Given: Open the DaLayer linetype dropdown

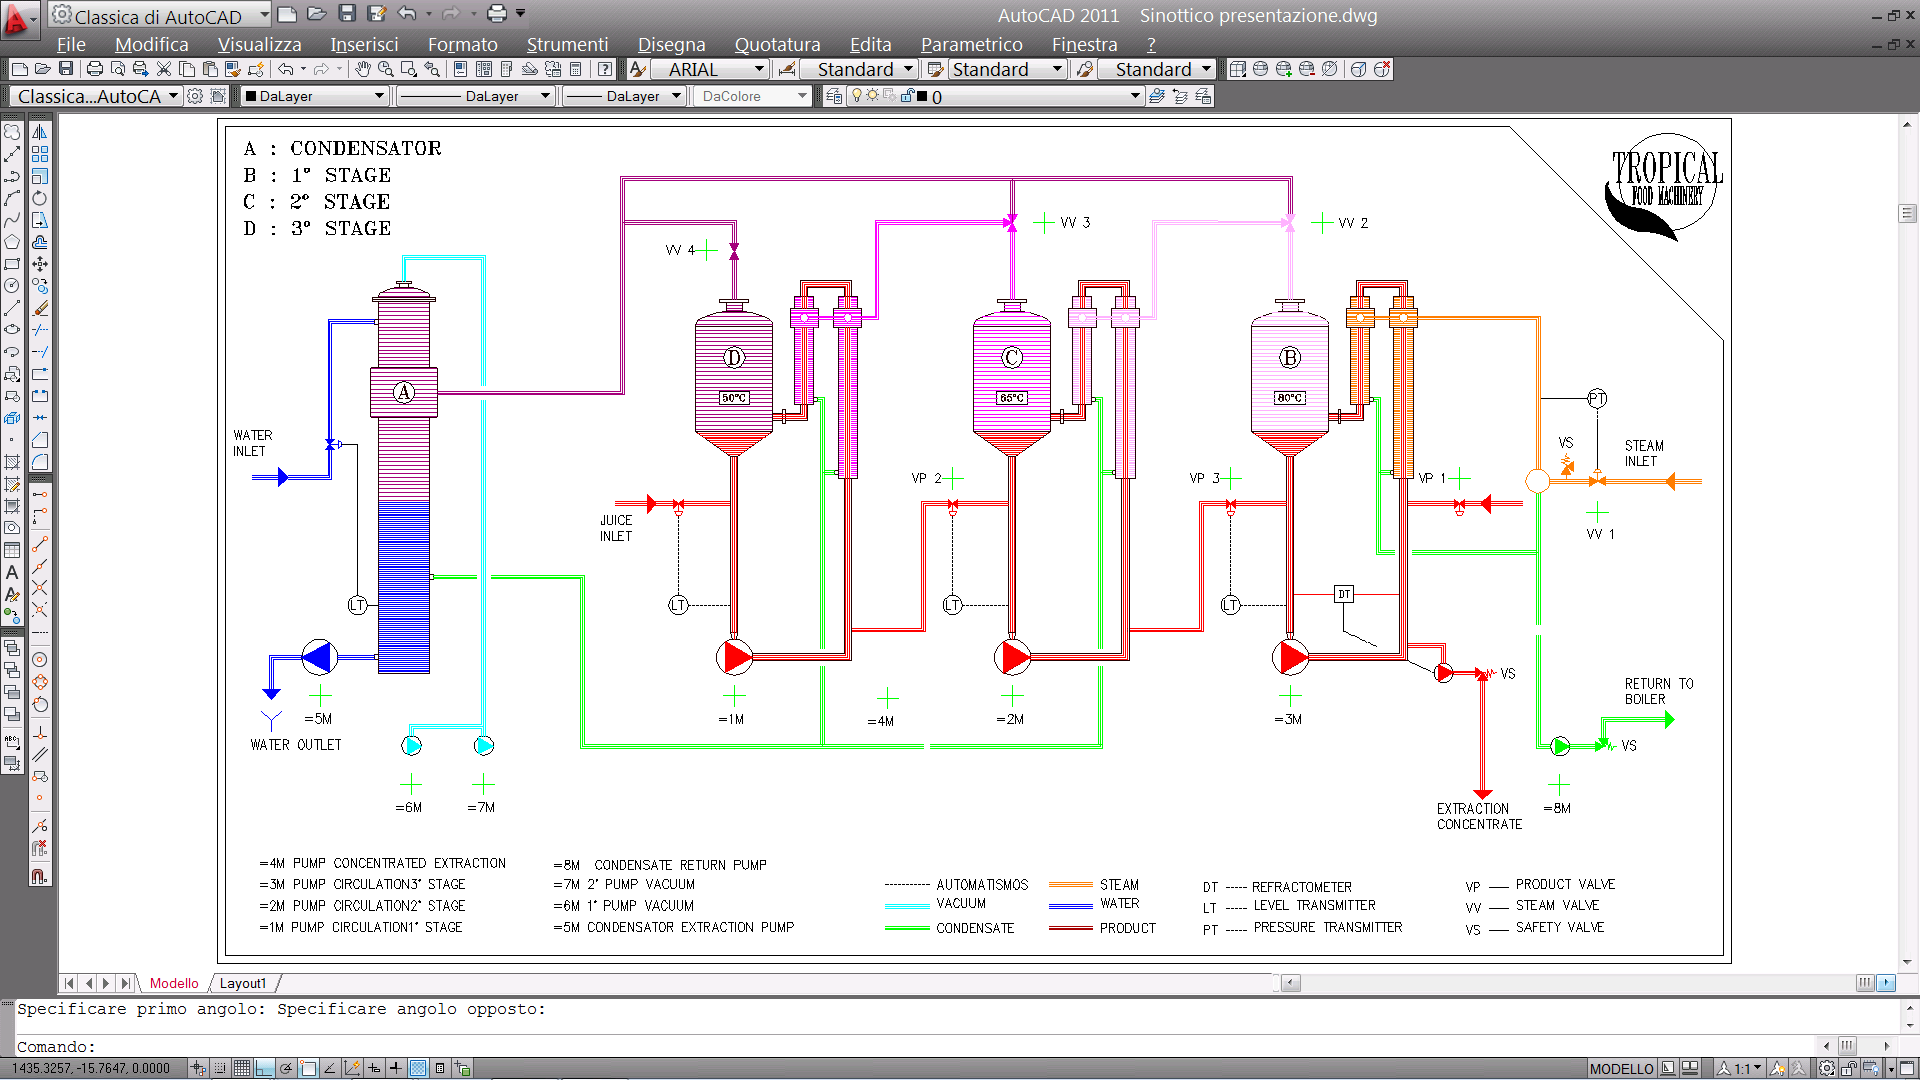Looking at the screenshot, I should click(x=475, y=96).
